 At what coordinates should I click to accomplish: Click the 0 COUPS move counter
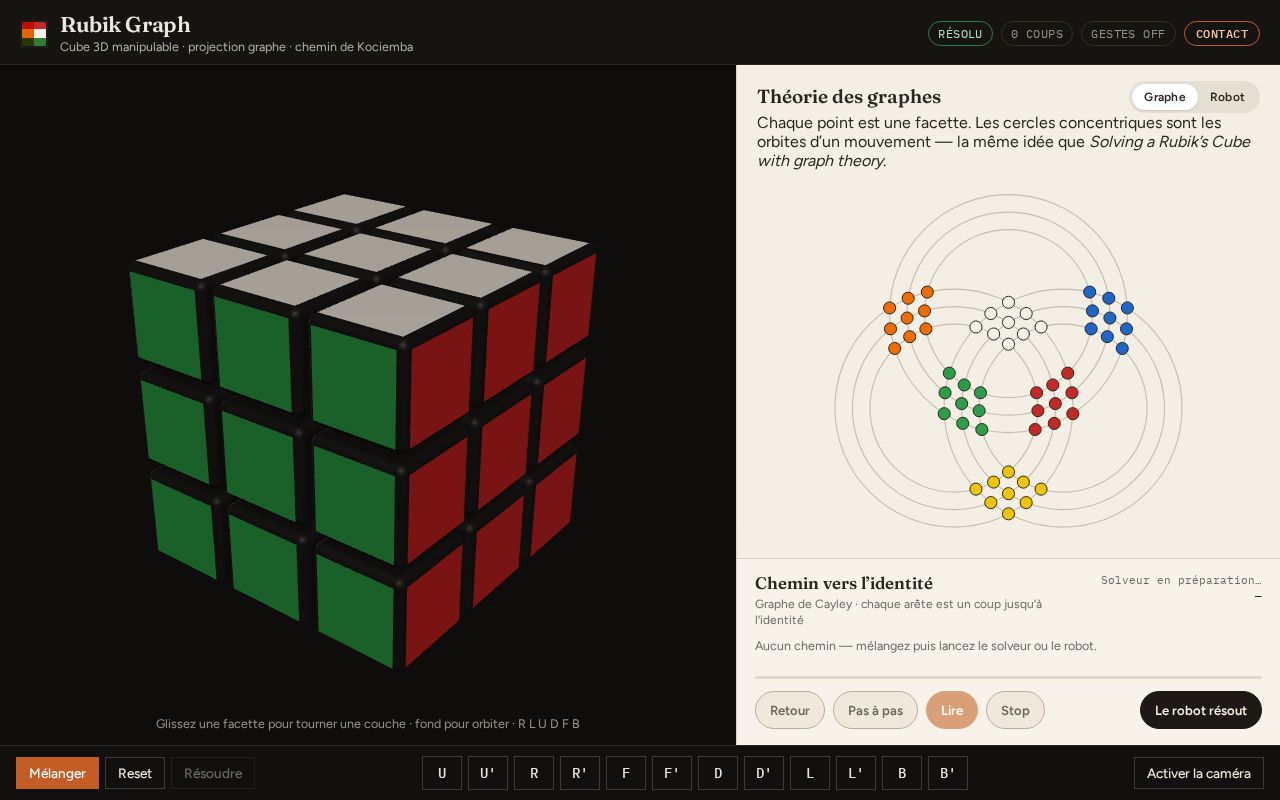(1037, 34)
